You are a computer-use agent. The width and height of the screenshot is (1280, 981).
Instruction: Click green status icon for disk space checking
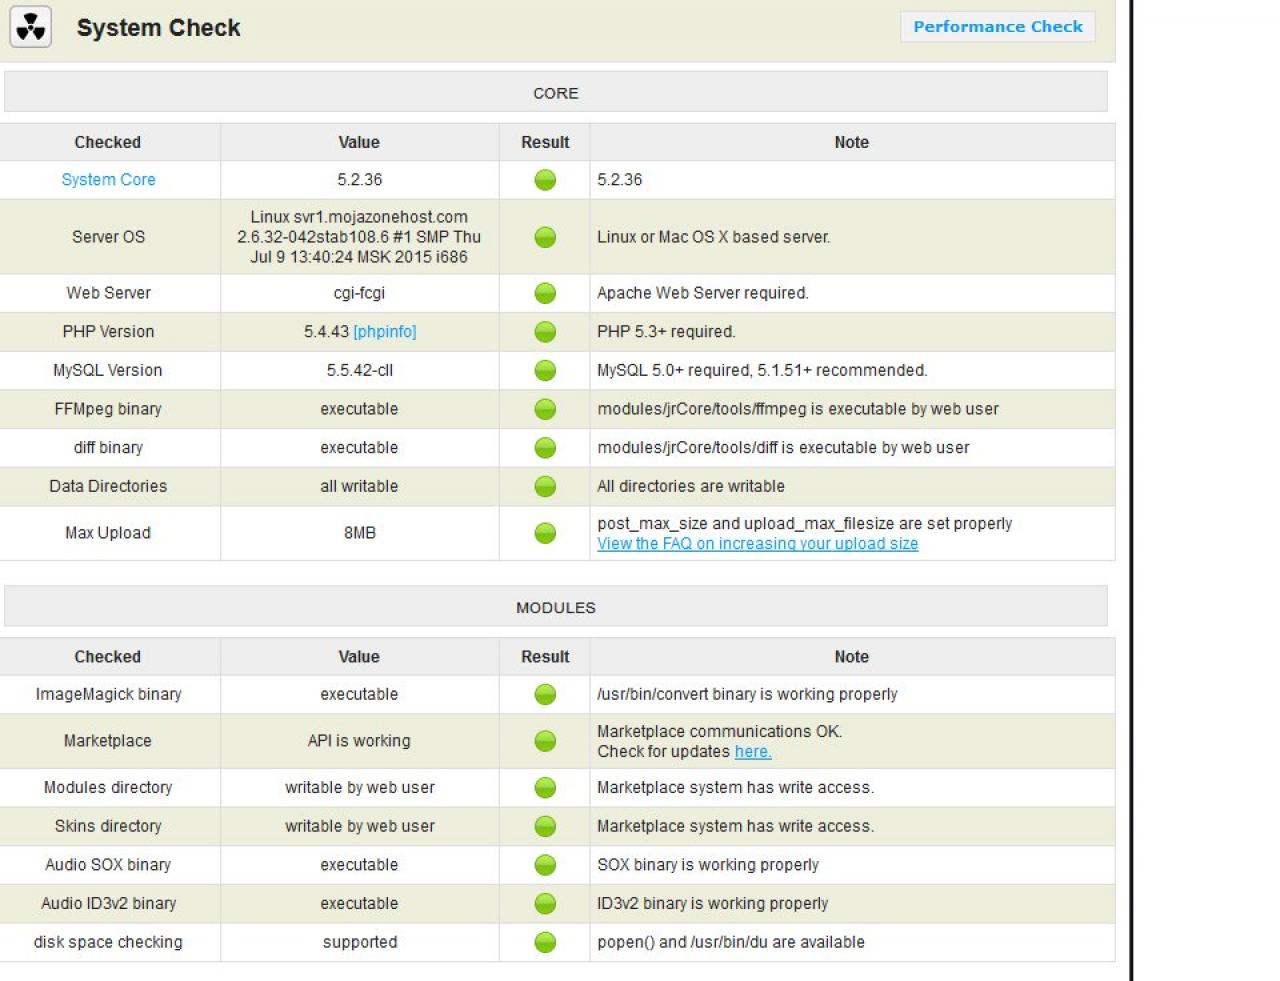coord(545,942)
